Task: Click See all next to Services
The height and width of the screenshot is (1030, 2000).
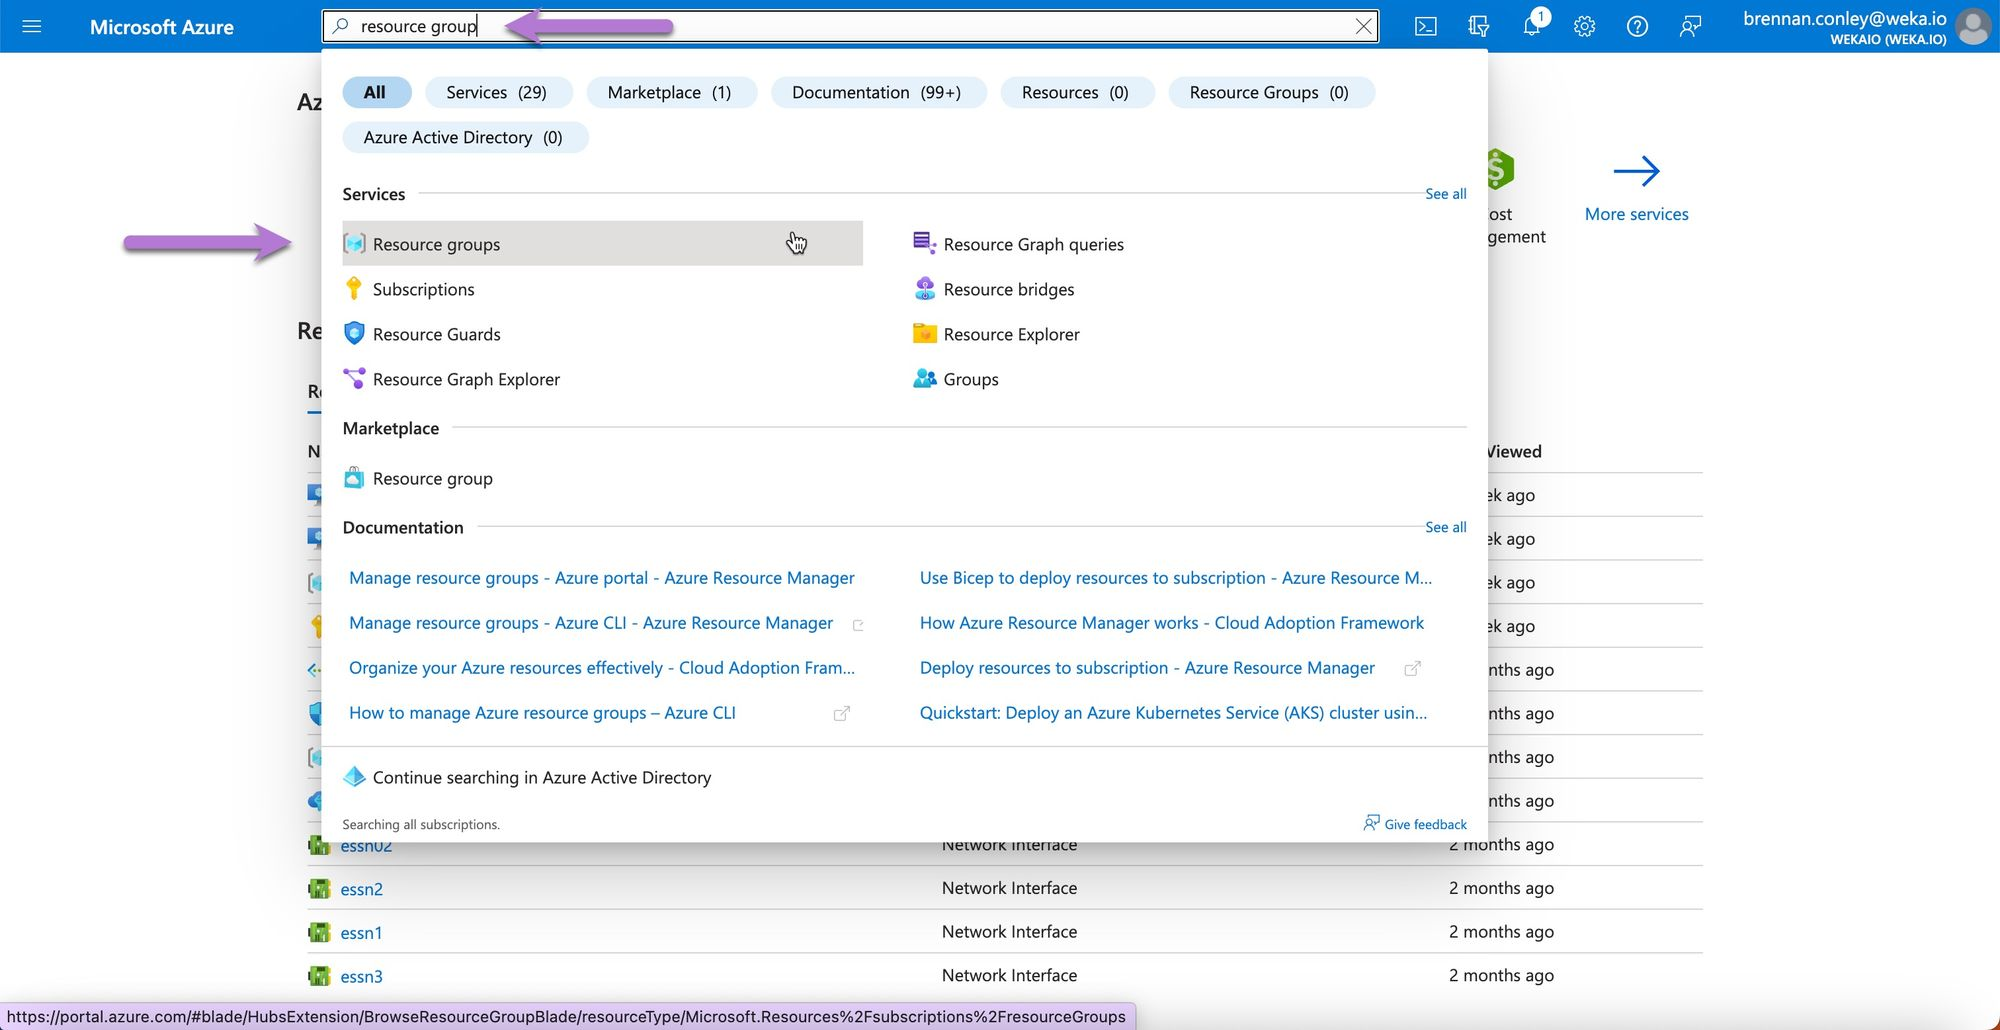Action: click(1445, 194)
